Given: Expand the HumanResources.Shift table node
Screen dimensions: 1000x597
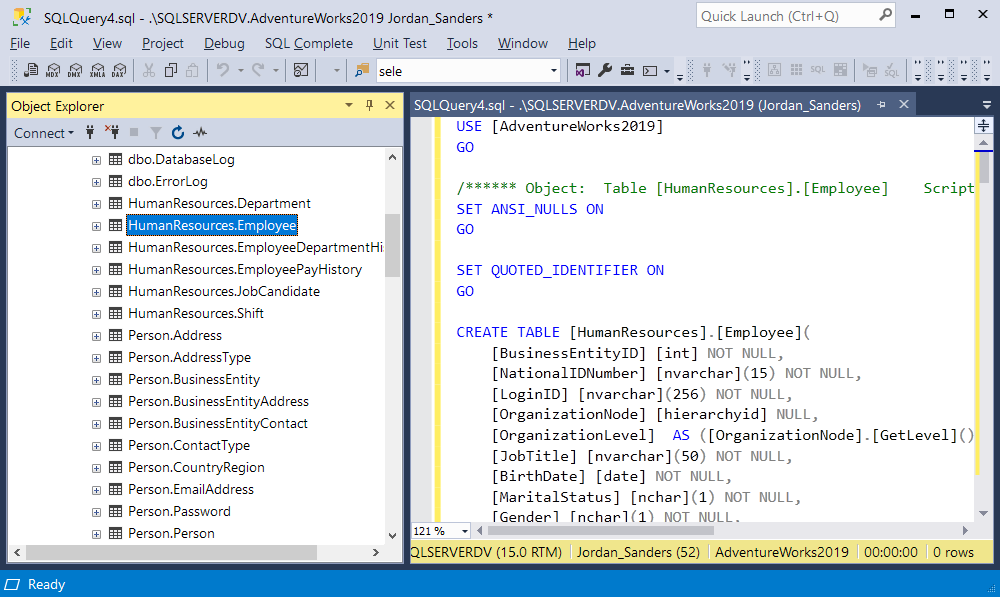Looking at the screenshot, I should click(x=96, y=314).
